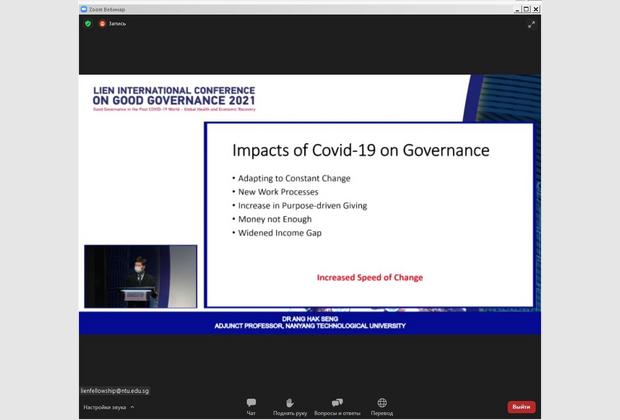Click the speaker video thumbnail
Screen dimensions: 620x420
click(140, 276)
